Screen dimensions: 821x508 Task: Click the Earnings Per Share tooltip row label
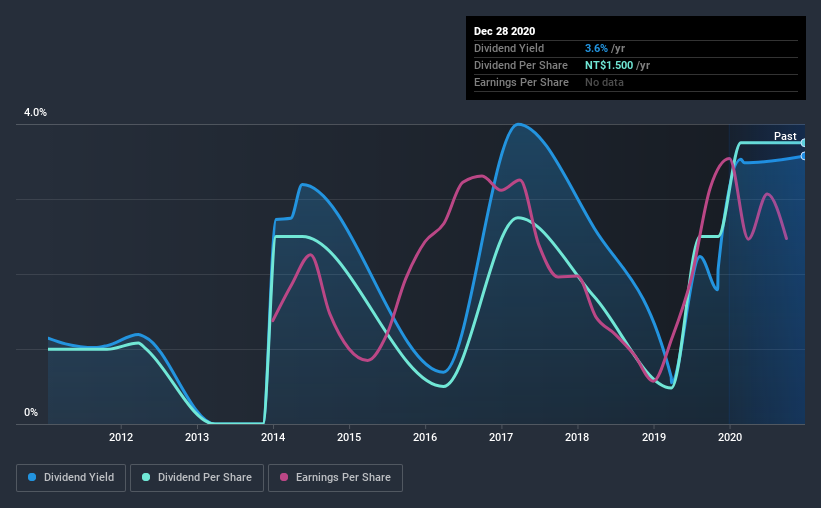[521, 82]
